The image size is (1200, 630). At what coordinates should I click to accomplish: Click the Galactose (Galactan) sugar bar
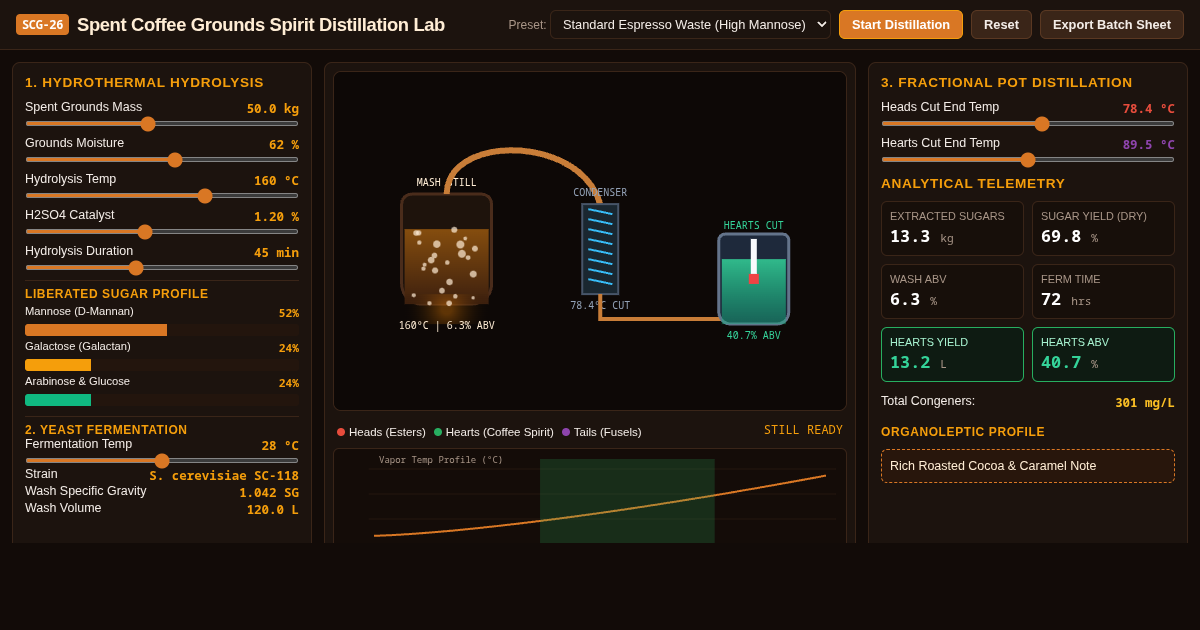[x=162, y=365]
